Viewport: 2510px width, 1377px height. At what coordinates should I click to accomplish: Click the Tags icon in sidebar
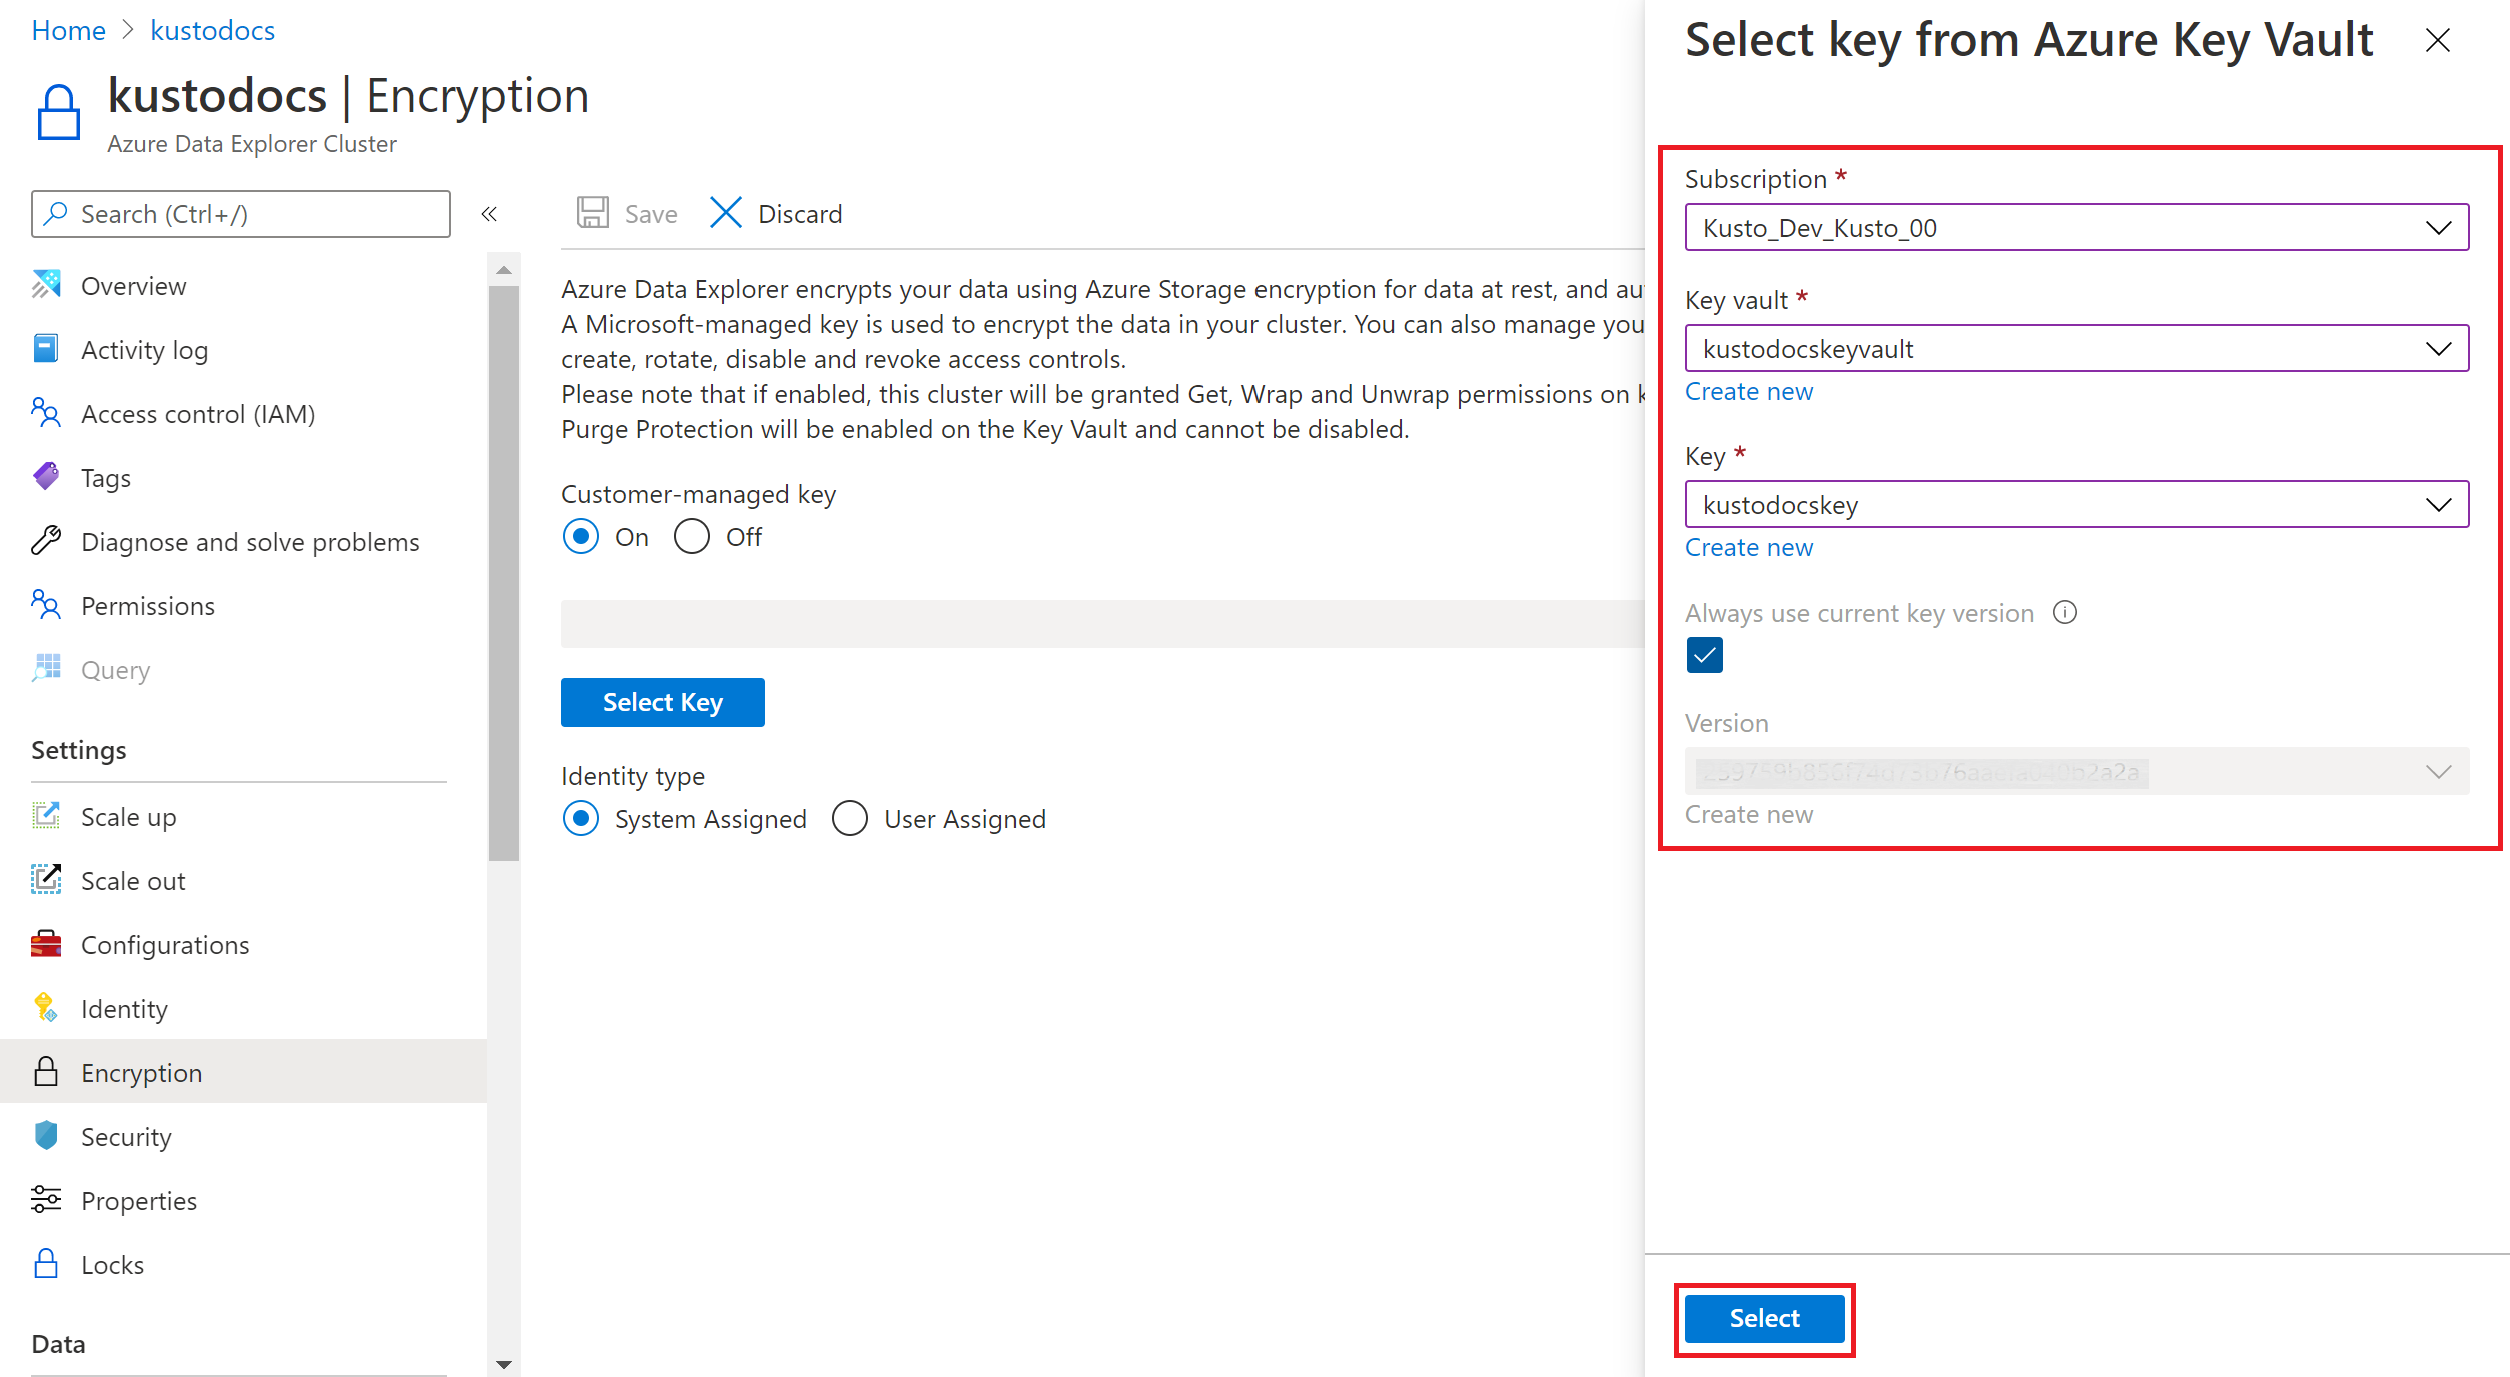(46, 478)
